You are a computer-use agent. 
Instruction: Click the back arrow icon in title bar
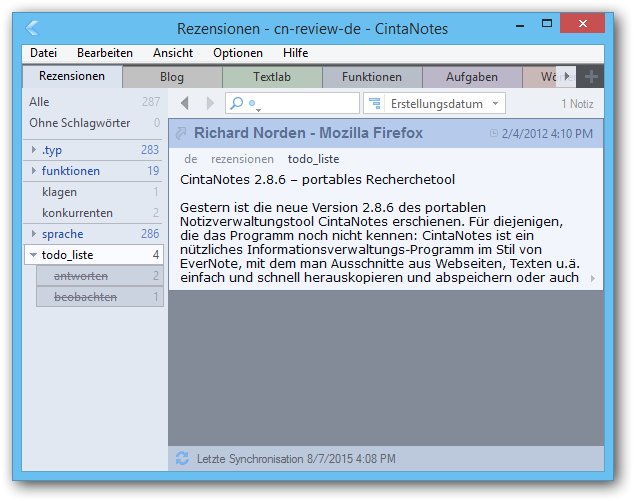click(x=32, y=28)
